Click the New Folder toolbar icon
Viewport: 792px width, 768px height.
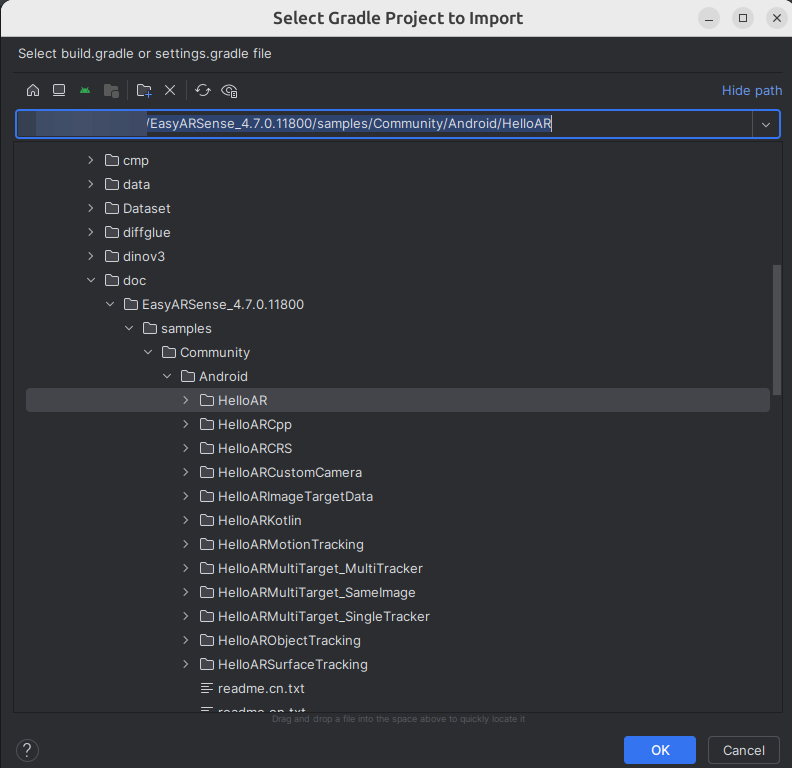[x=144, y=90]
